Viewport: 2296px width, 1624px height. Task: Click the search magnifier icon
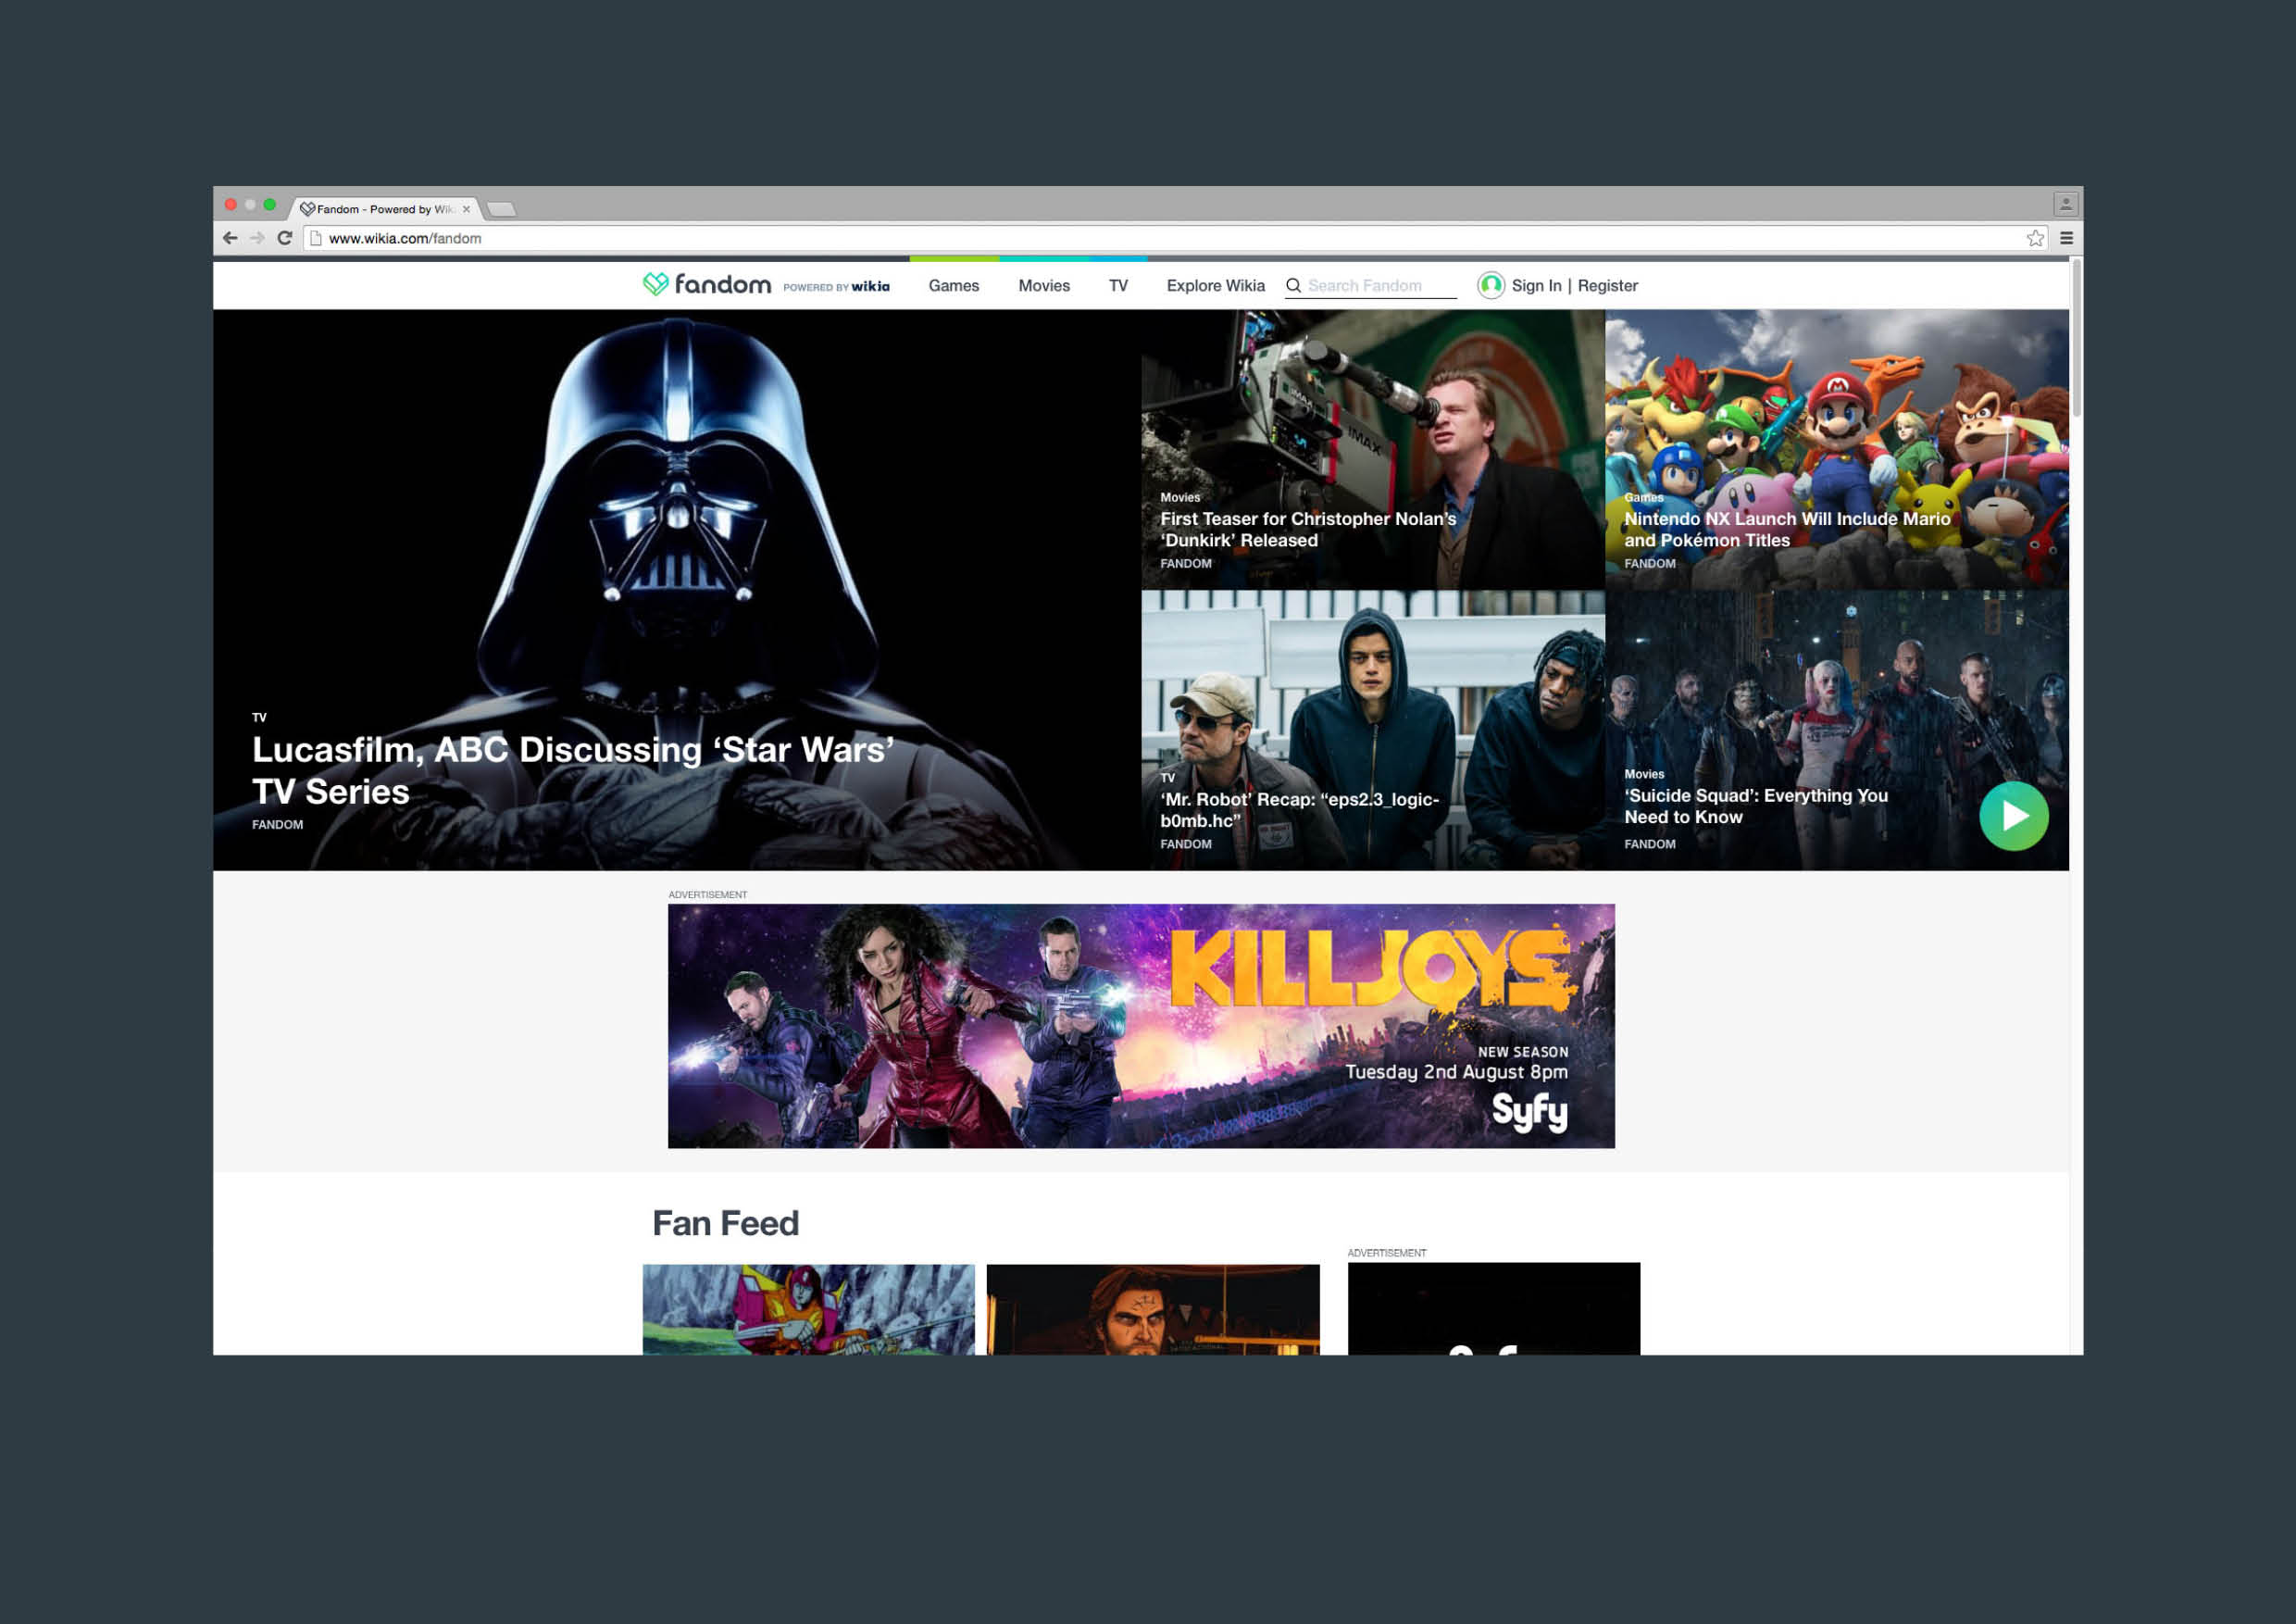[x=1293, y=286]
